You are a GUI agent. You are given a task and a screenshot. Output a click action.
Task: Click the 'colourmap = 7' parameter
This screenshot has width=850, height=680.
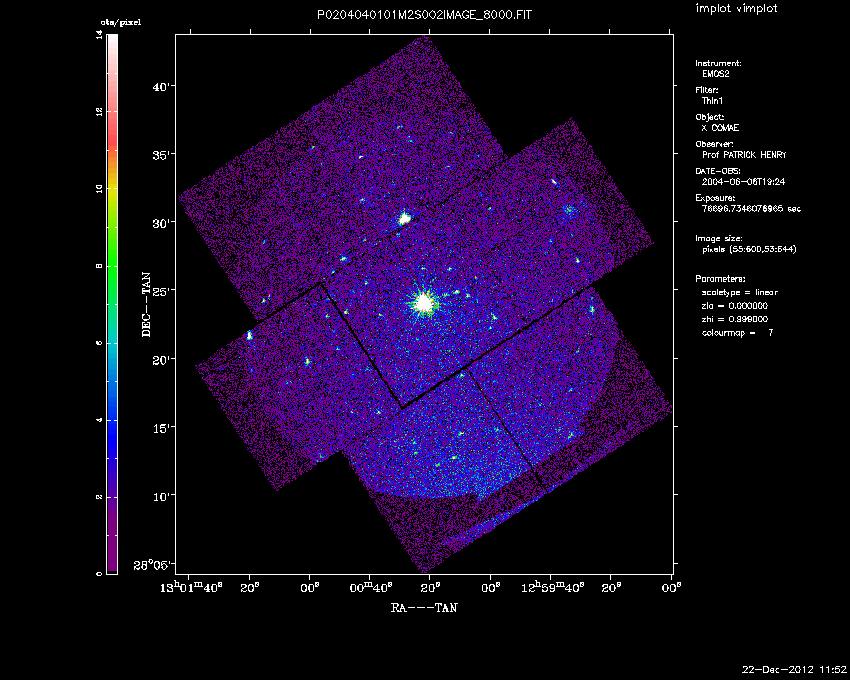click(738, 333)
